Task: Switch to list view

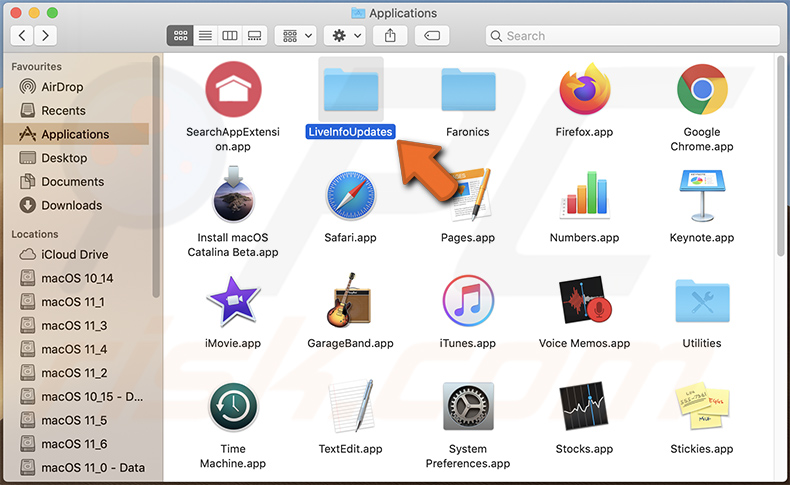Action: click(x=205, y=36)
